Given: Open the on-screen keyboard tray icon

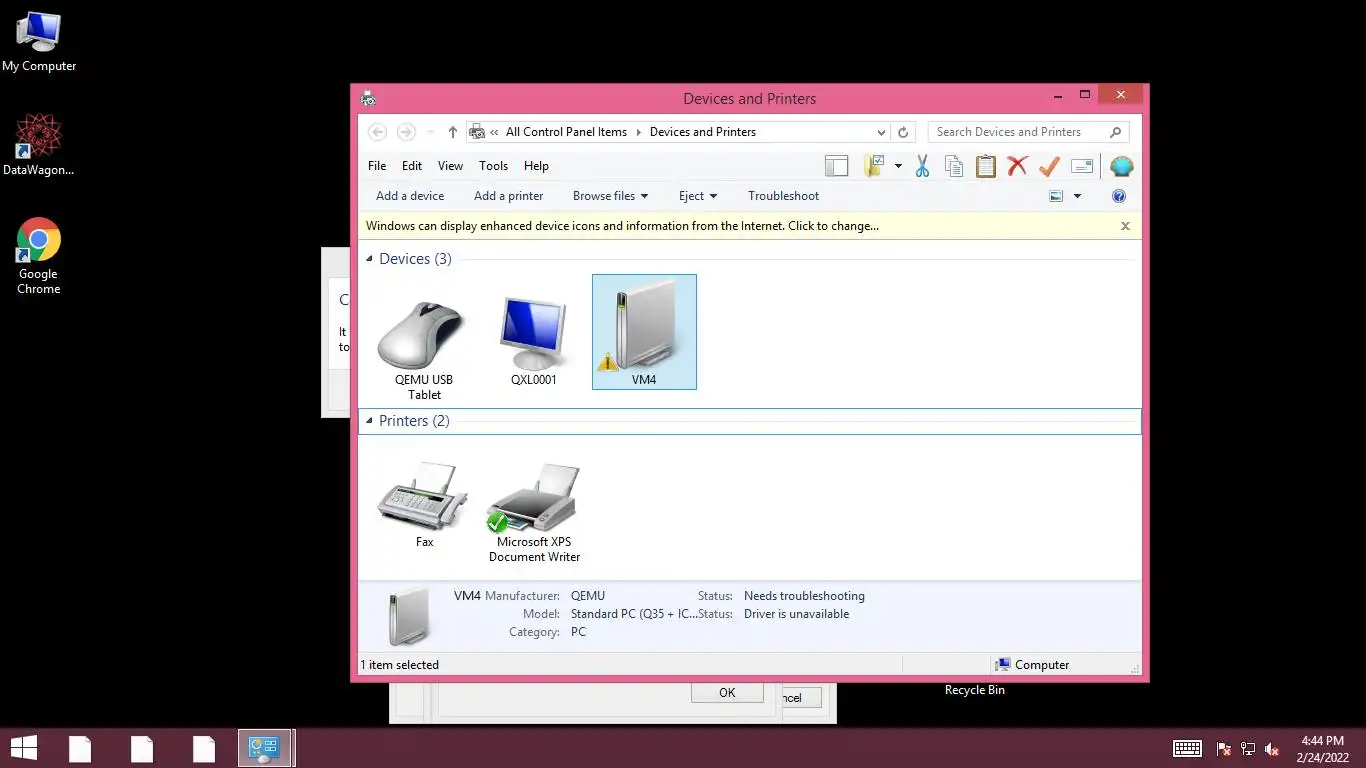Looking at the screenshot, I should (x=1187, y=749).
